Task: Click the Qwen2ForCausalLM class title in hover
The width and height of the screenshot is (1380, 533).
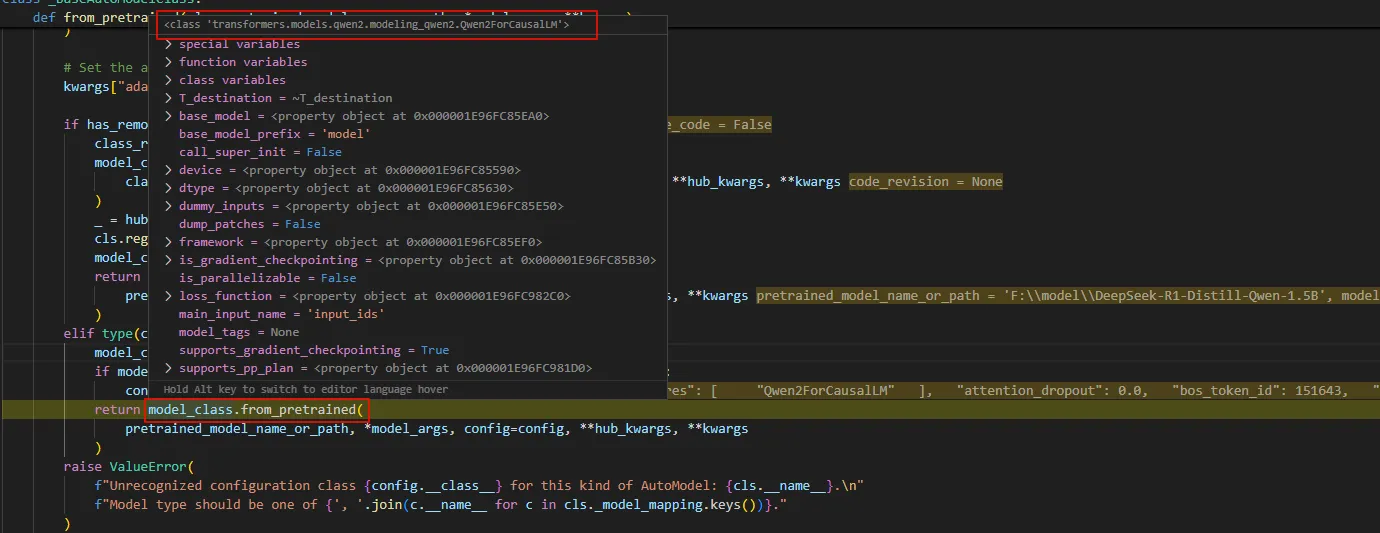Action: pyautogui.click(x=367, y=24)
